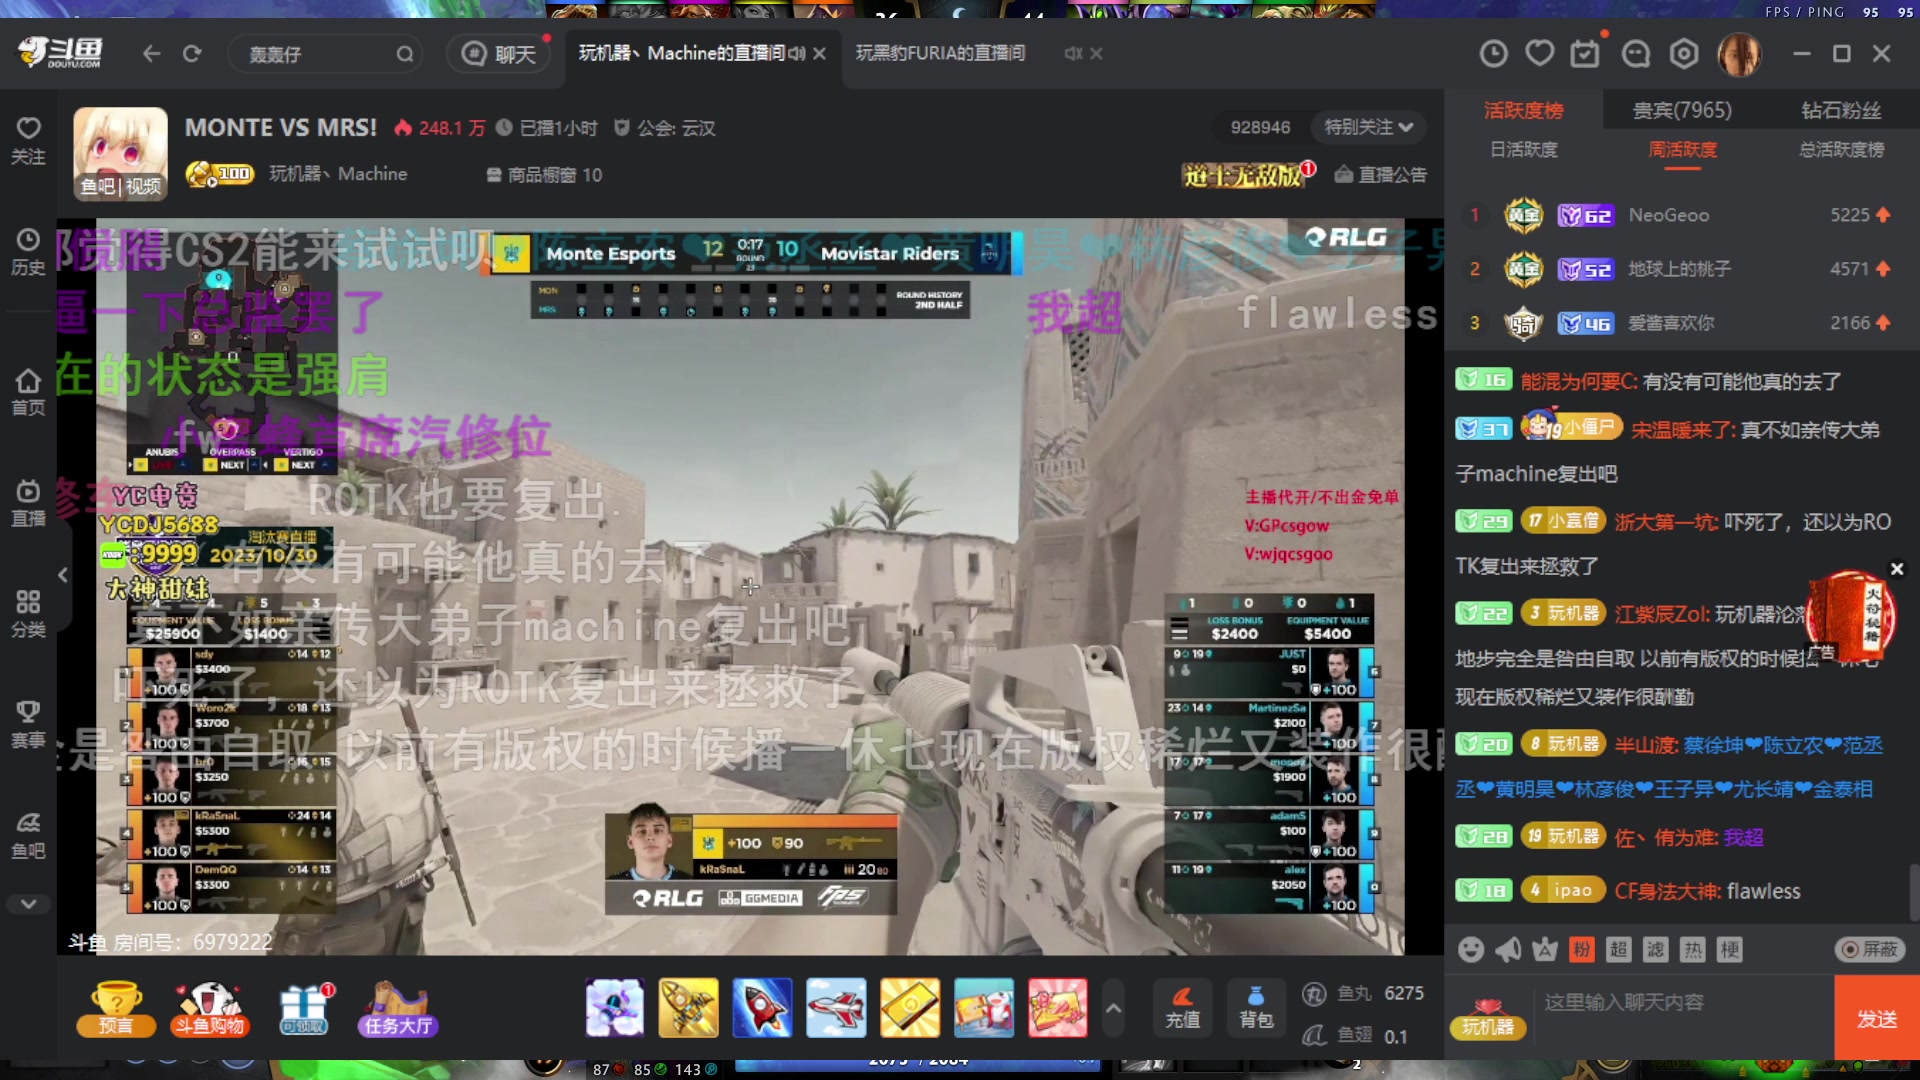
Task: Click the search magnifier icon
Action: (x=404, y=54)
